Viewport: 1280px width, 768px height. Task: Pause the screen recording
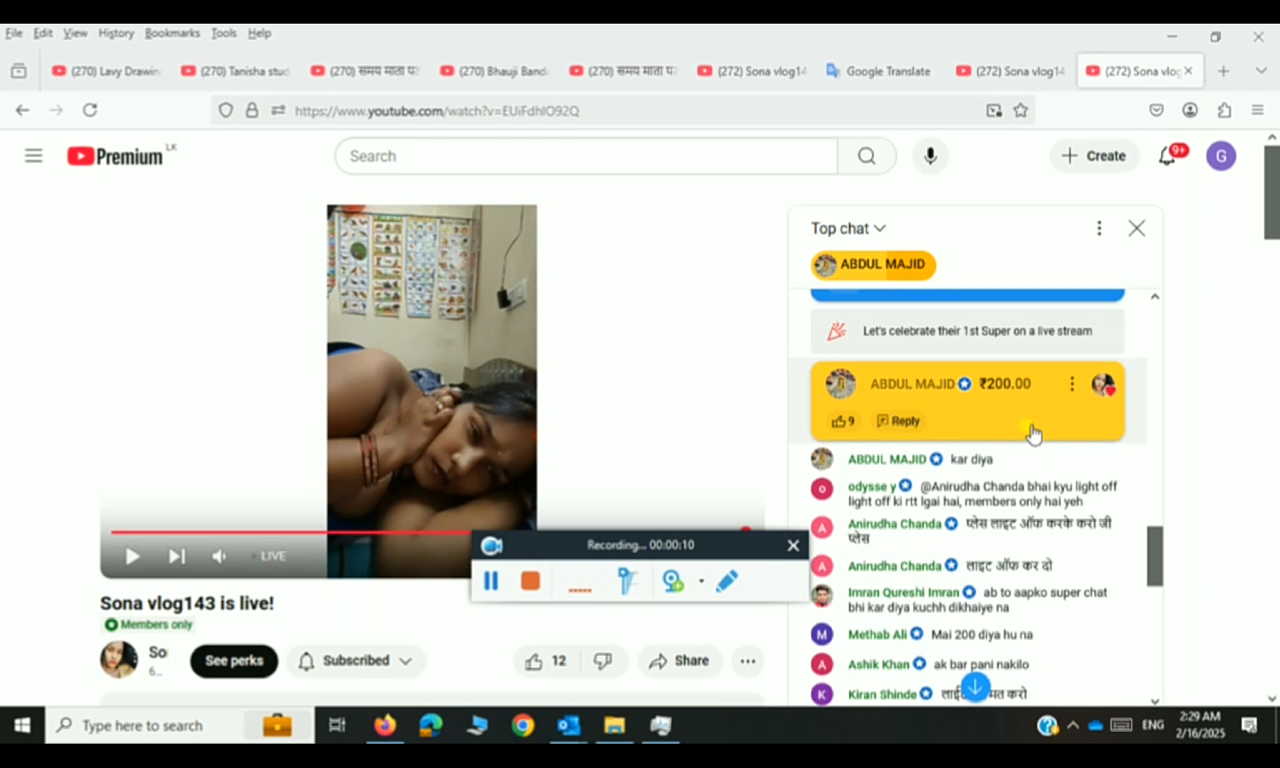pyautogui.click(x=491, y=581)
